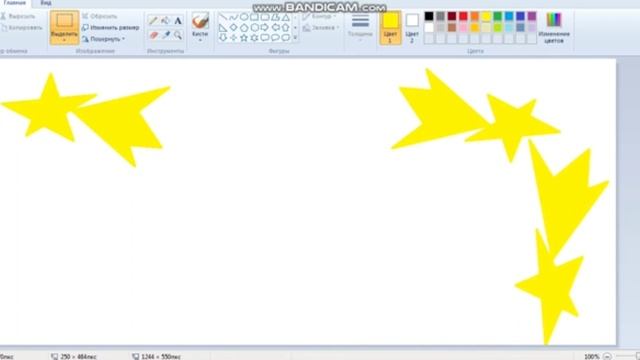Viewport: 640px width, 360px height.
Task: Select the Color picker eyedropper tool
Action: [165, 36]
